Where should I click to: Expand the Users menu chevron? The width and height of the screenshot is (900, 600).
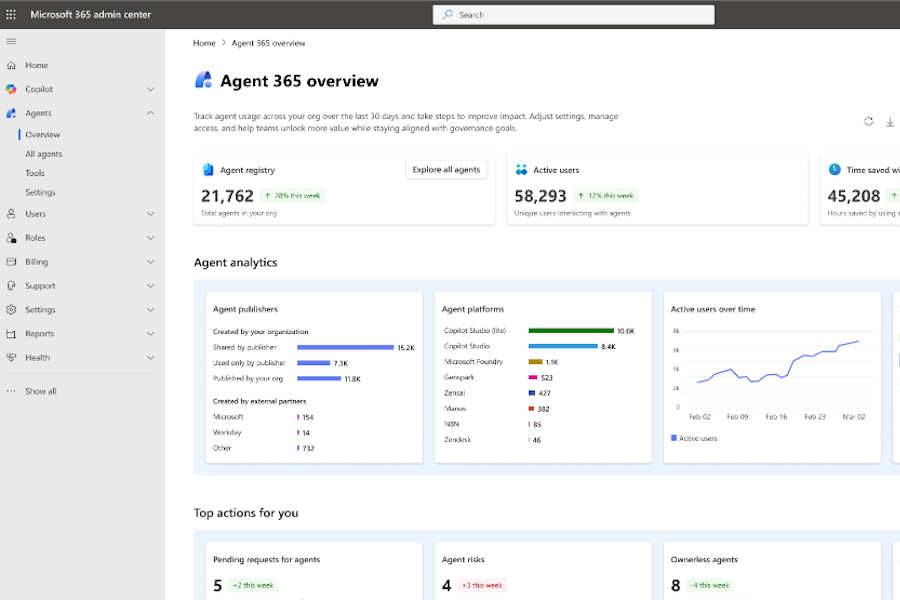[x=150, y=214]
